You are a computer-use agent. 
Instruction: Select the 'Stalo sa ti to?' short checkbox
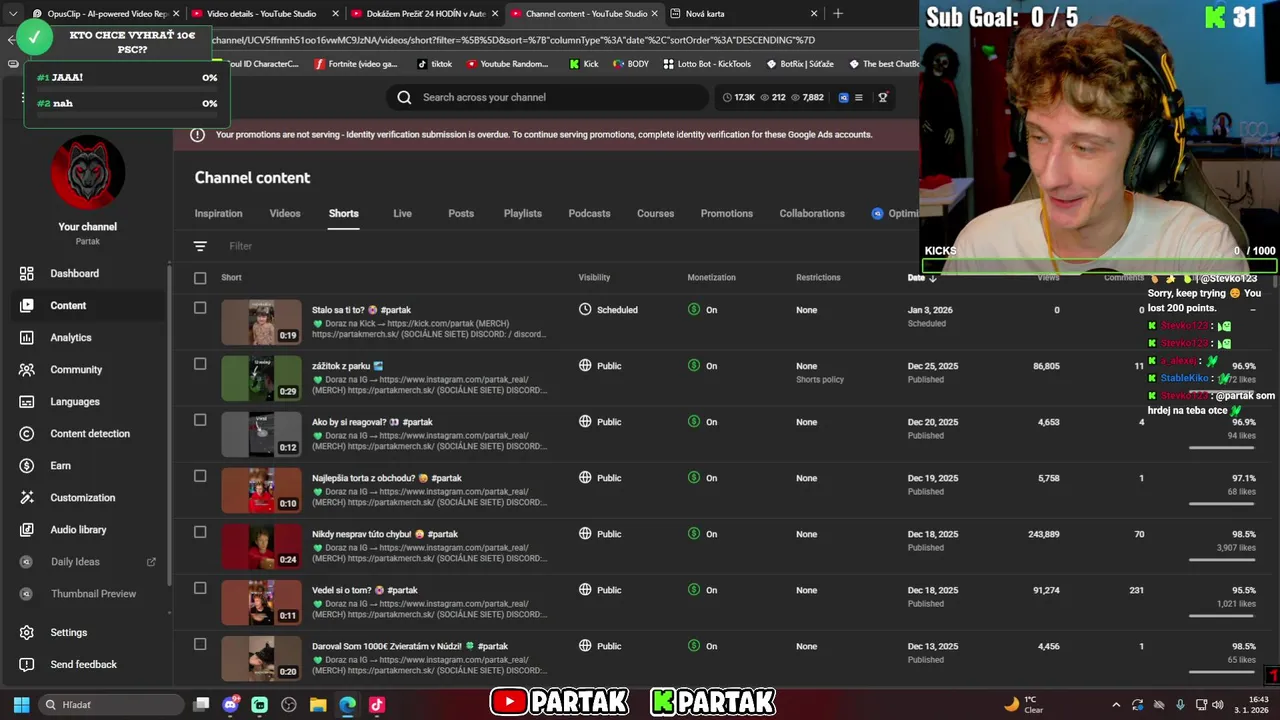200,308
